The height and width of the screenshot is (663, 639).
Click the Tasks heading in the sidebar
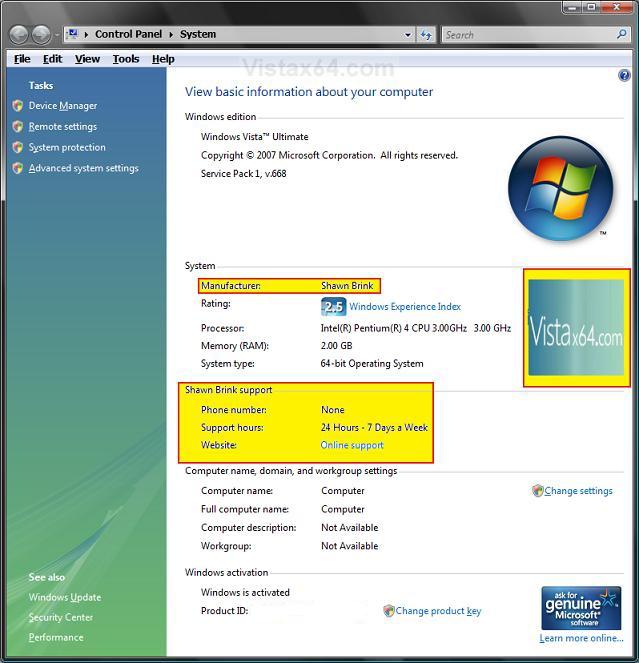click(41, 85)
